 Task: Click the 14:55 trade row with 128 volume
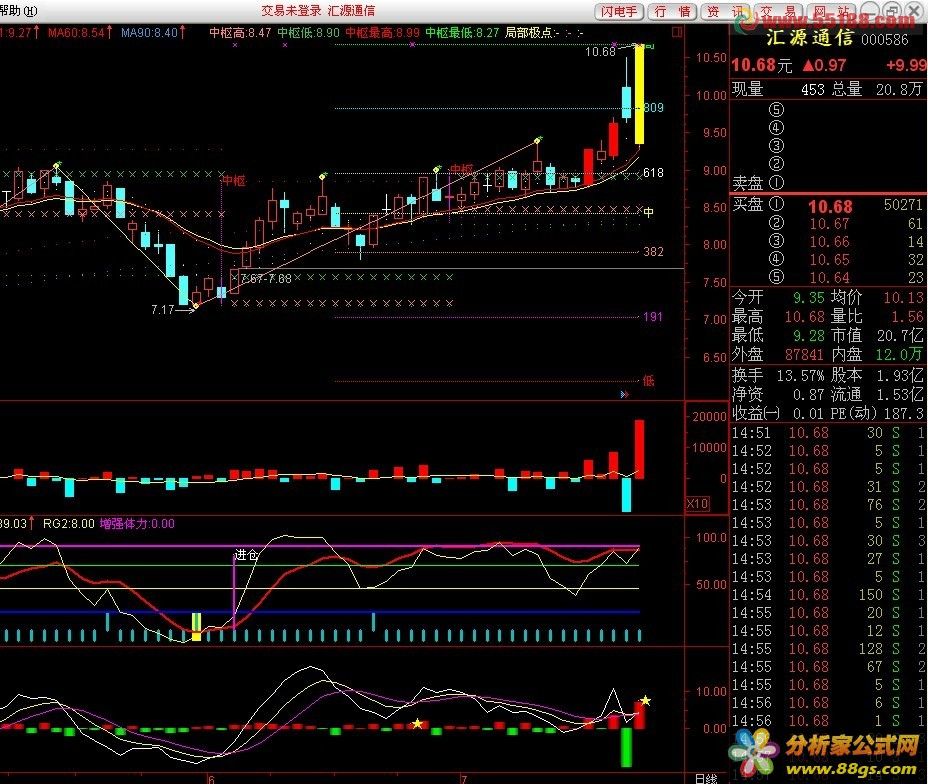(829, 649)
